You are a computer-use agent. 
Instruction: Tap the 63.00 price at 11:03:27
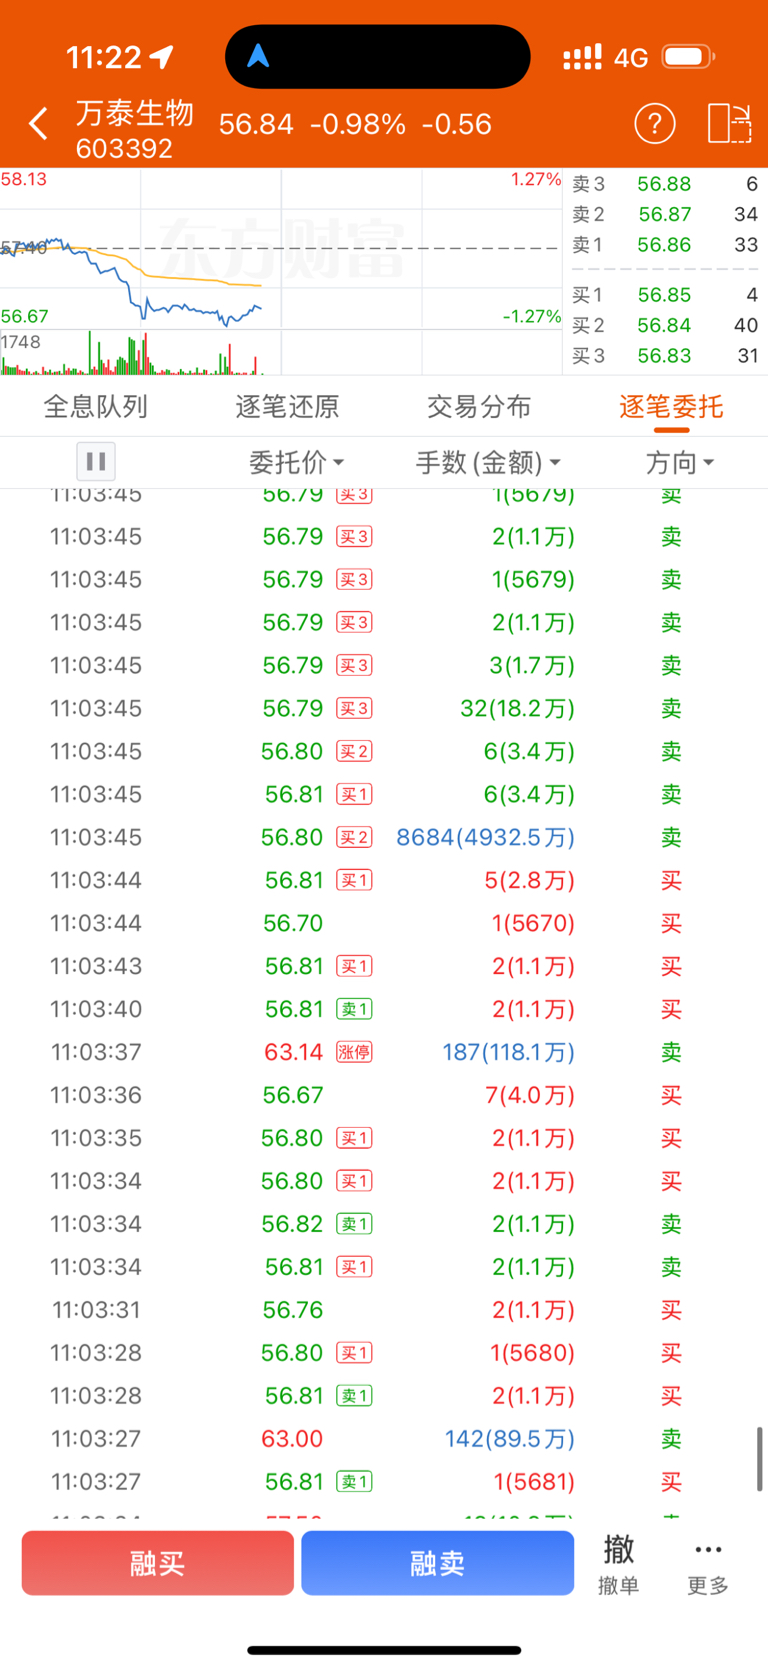click(x=292, y=1438)
